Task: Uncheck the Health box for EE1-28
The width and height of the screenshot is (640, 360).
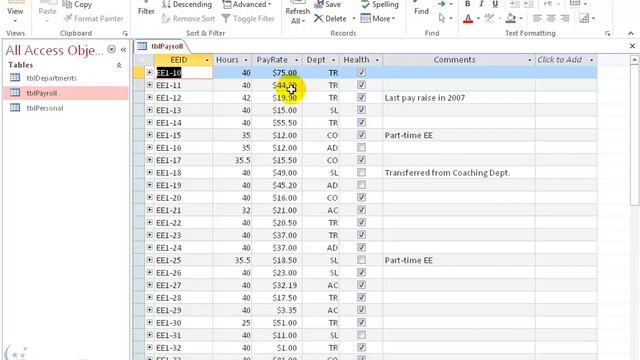Action: [x=361, y=298]
